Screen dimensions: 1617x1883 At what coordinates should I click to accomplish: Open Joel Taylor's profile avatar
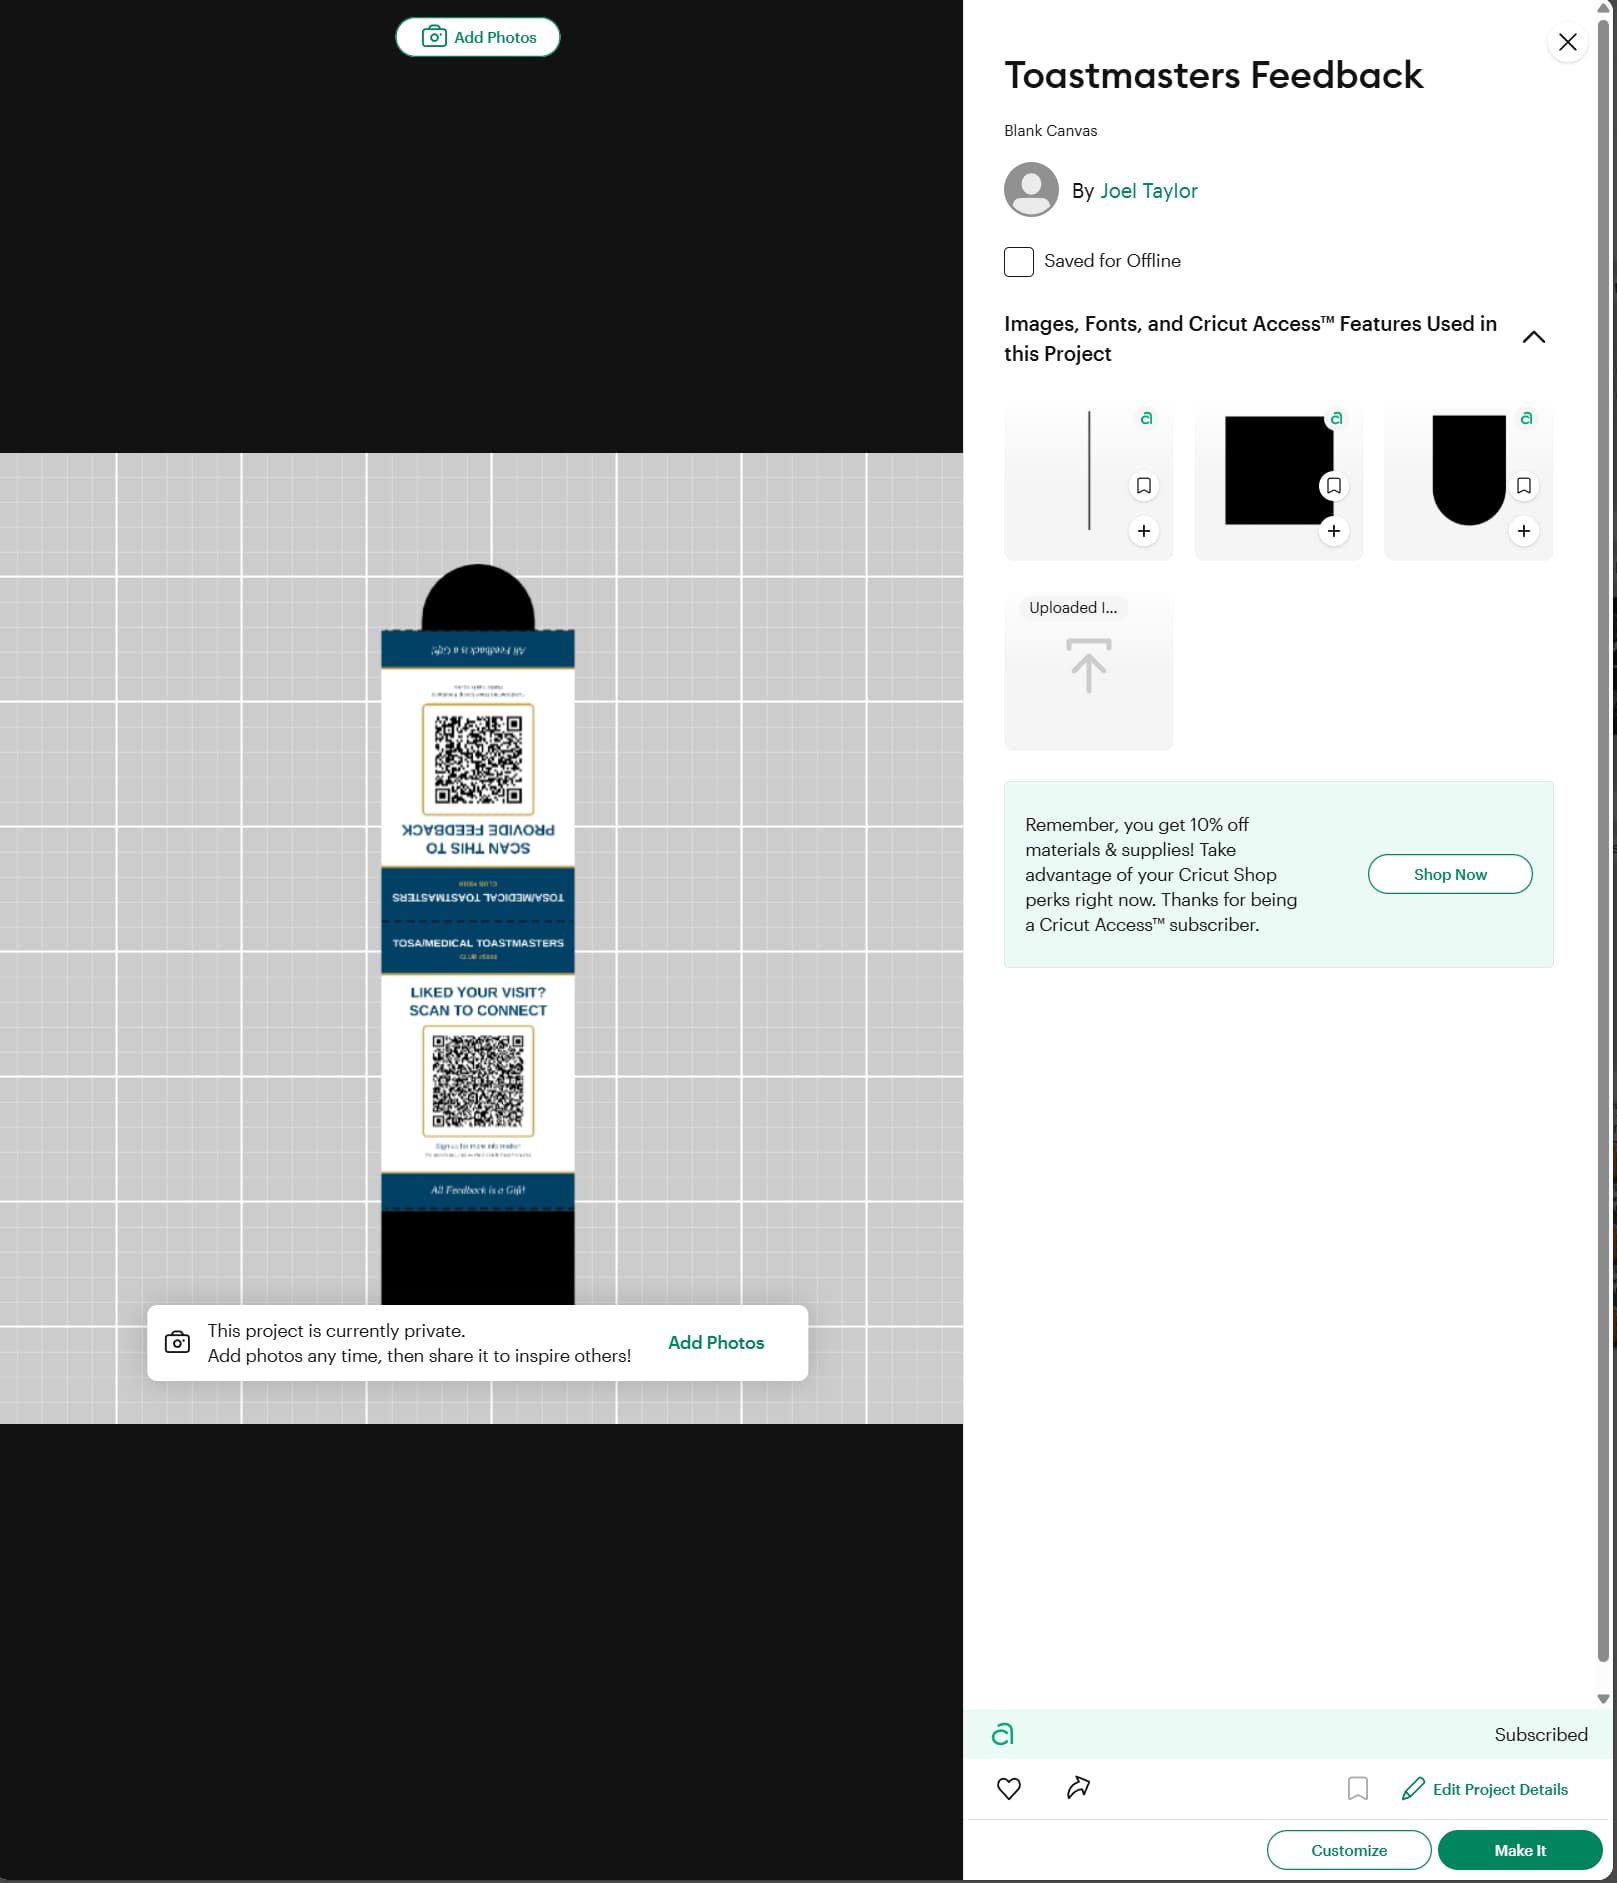coord(1031,190)
